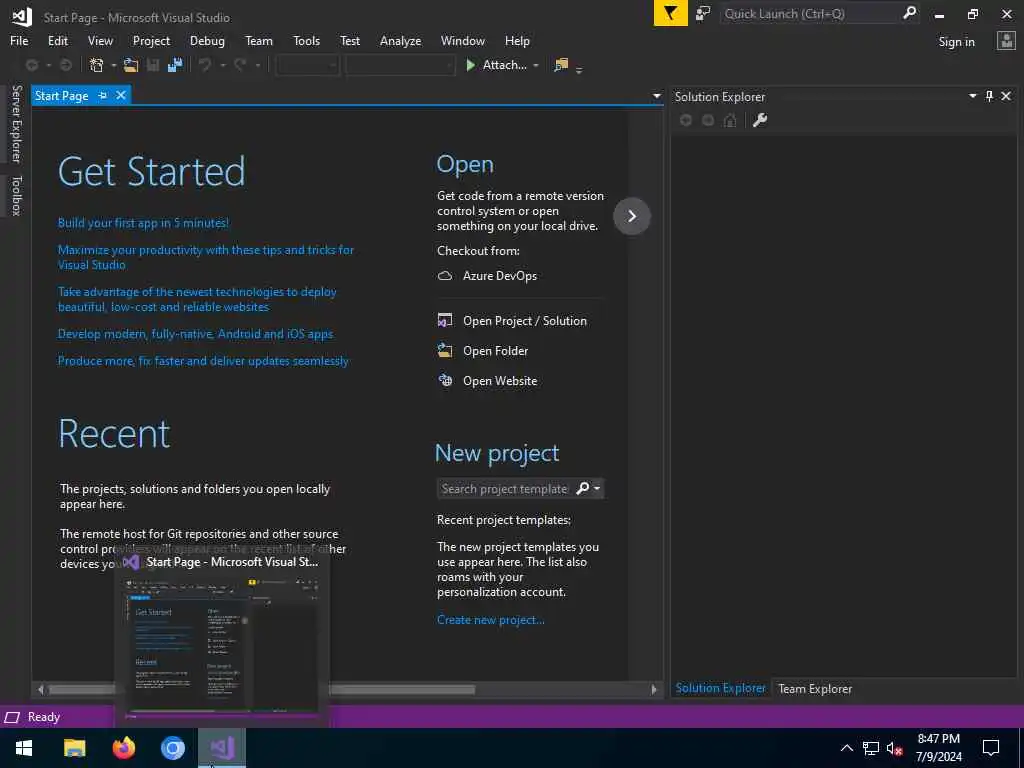Open the Solution Platforms combo box
Screen dimensions: 1024x768
coord(400,65)
